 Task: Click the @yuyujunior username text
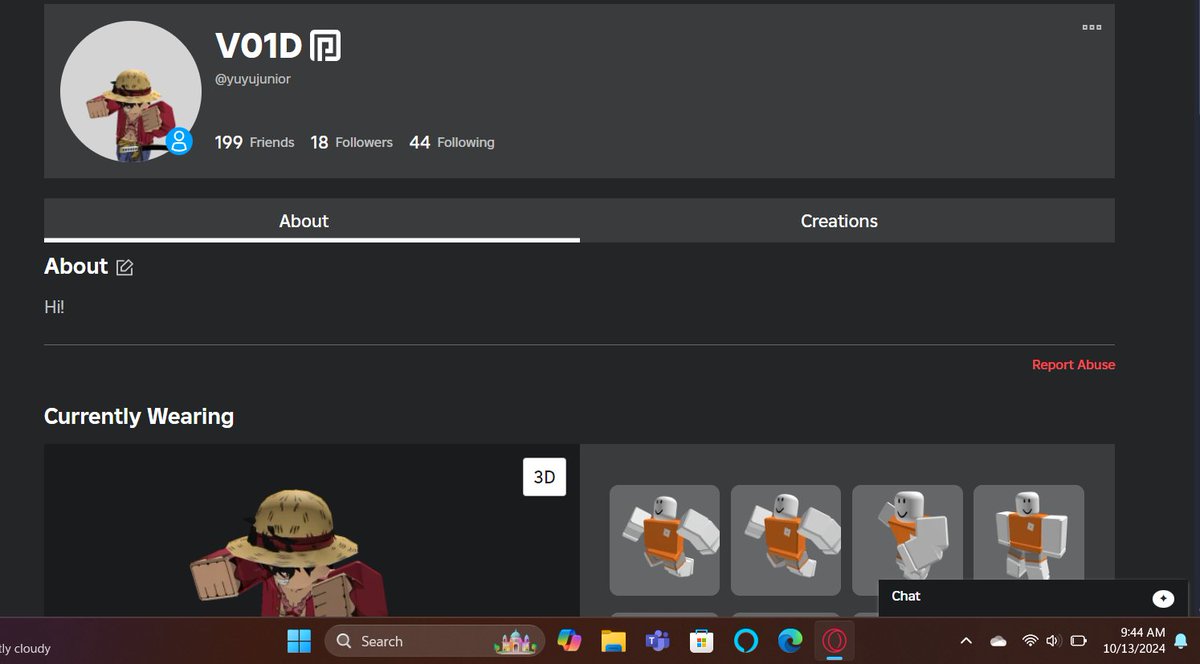[253, 79]
